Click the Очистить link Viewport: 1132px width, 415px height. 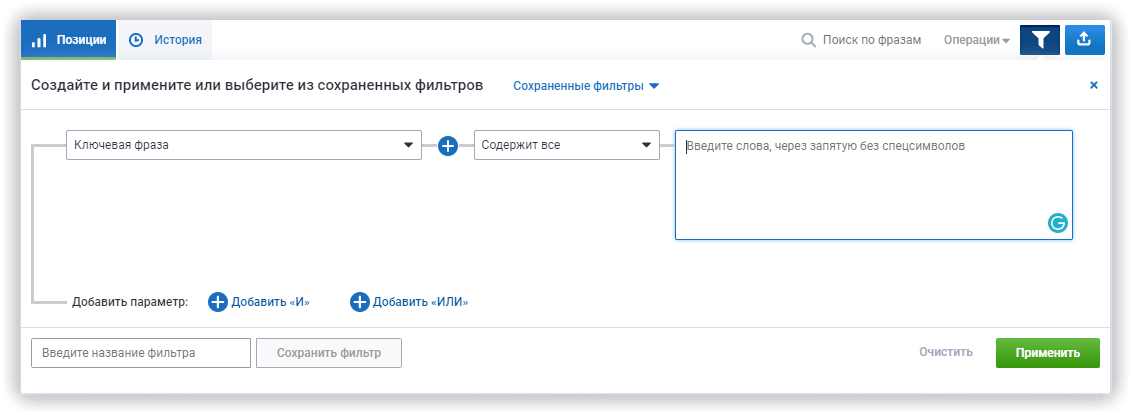[x=946, y=352]
